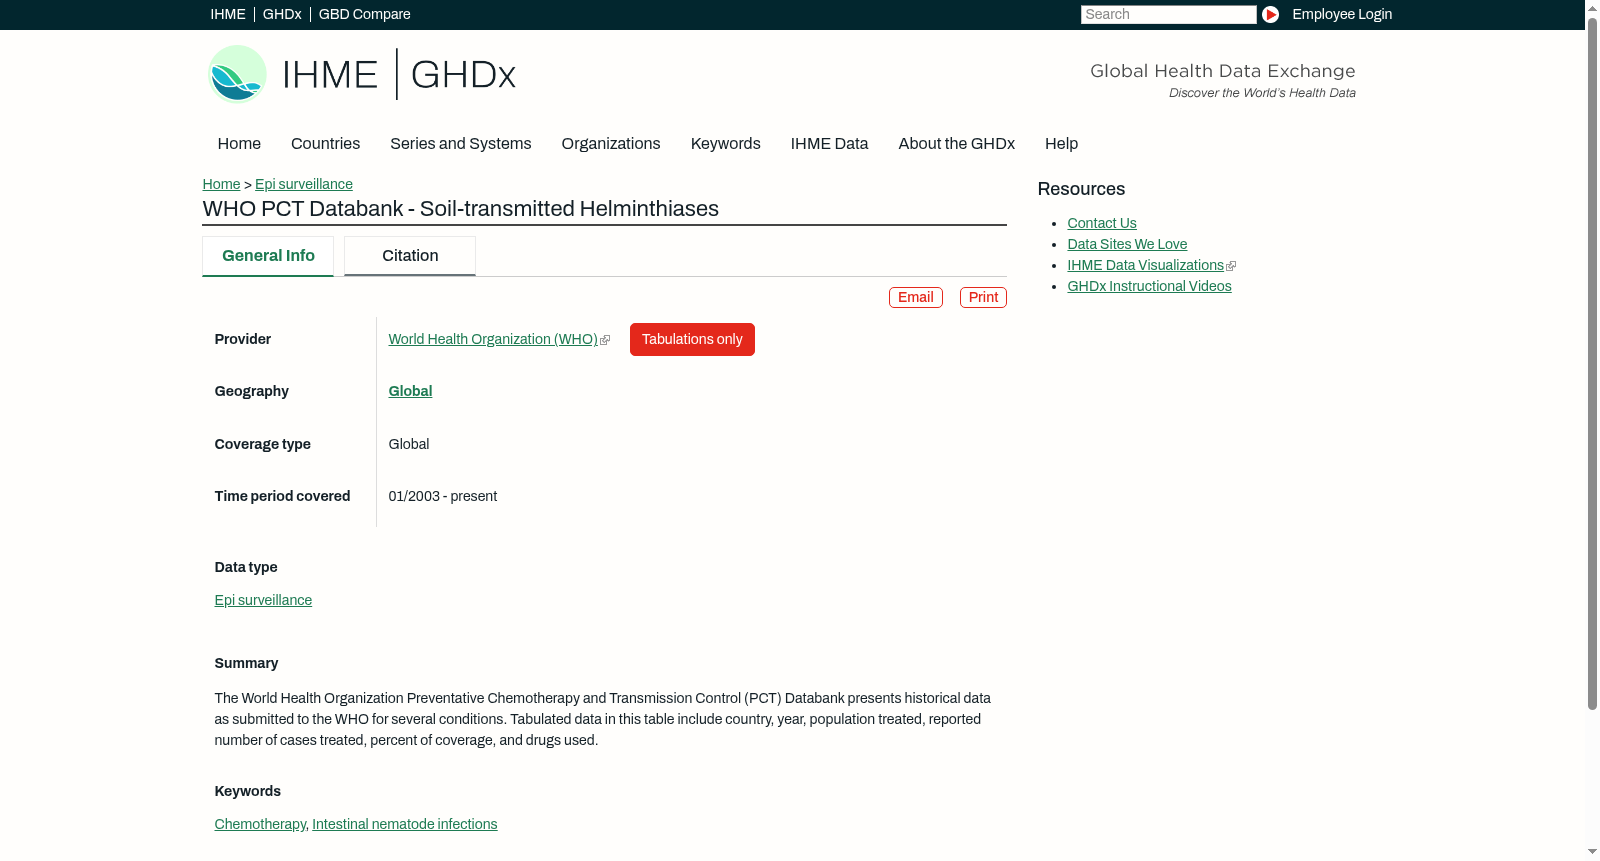Click inside the Search input field
The image size is (1600, 861).
(1168, 14)
